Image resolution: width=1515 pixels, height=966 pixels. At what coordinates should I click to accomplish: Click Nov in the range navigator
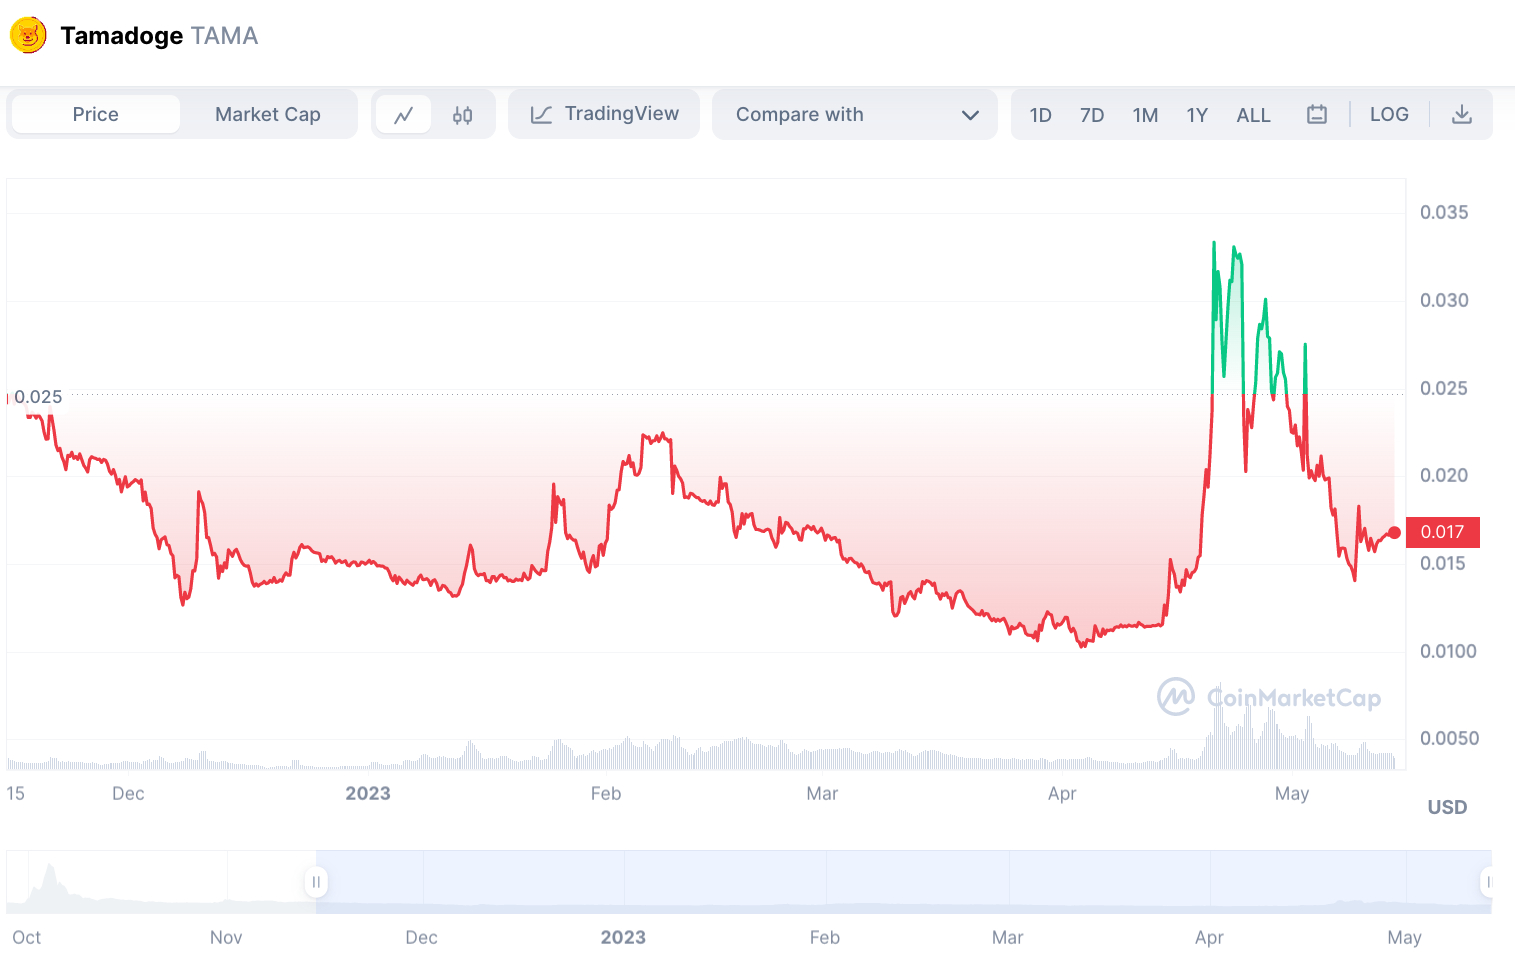(226, 937)
